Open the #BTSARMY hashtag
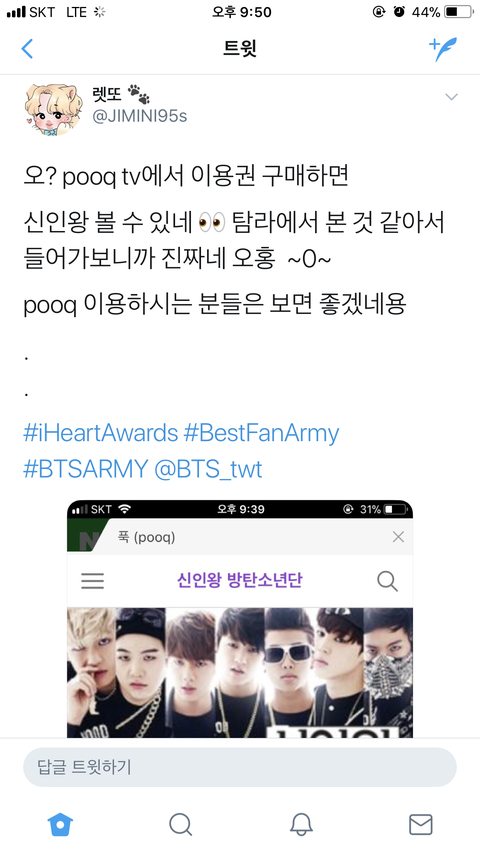 [85, 468]
